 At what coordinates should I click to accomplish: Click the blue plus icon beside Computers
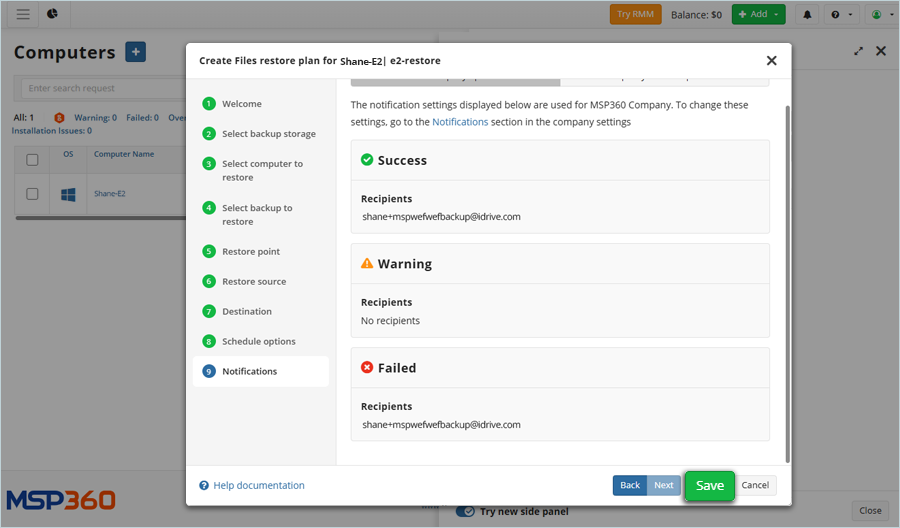point(136,52)
